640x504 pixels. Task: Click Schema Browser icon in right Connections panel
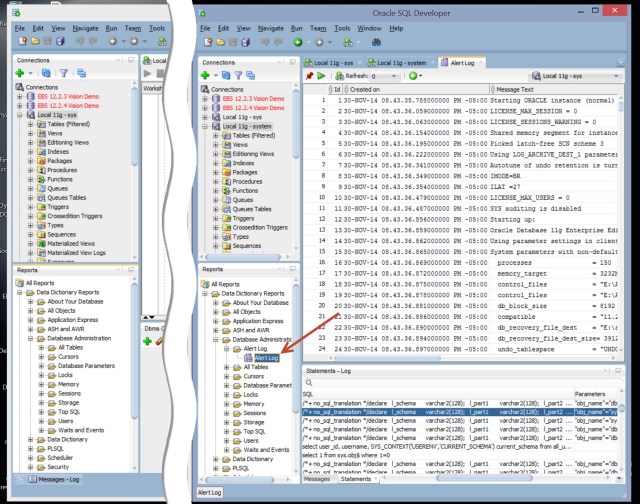coord(250,75)
